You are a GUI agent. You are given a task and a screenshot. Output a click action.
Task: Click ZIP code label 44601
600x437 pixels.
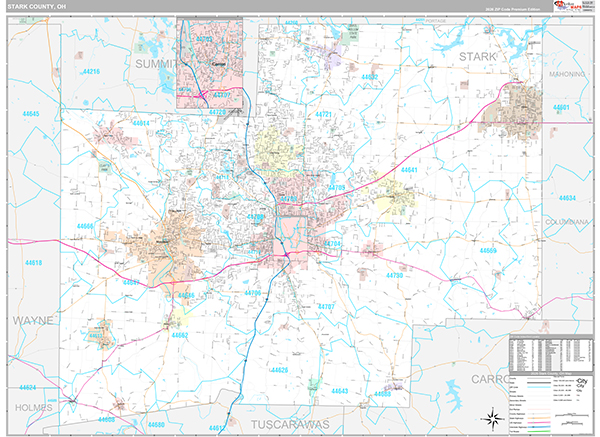click(561, 108)
